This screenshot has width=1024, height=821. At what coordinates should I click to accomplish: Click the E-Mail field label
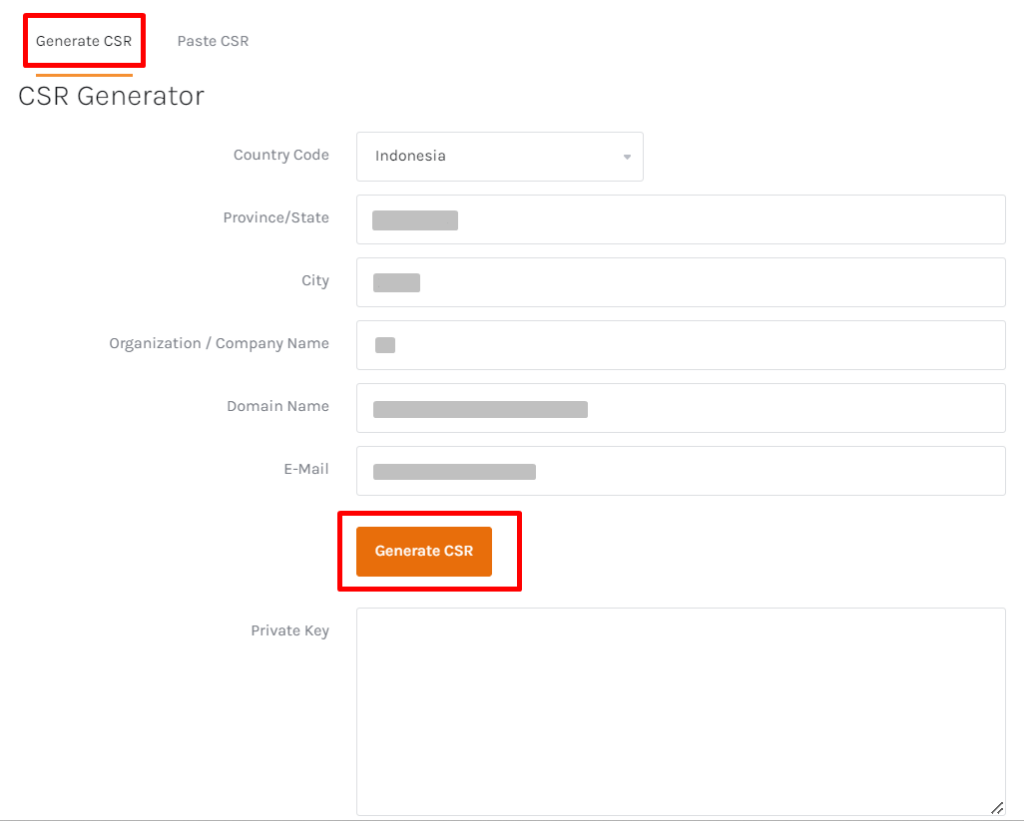pos(306,469)
